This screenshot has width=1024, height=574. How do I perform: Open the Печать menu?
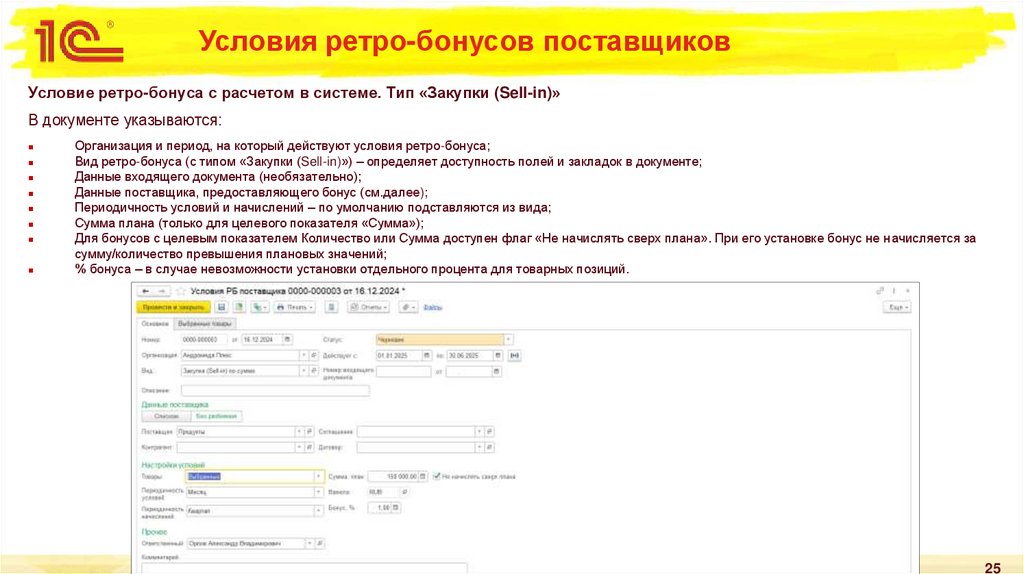tap(295, 307)
